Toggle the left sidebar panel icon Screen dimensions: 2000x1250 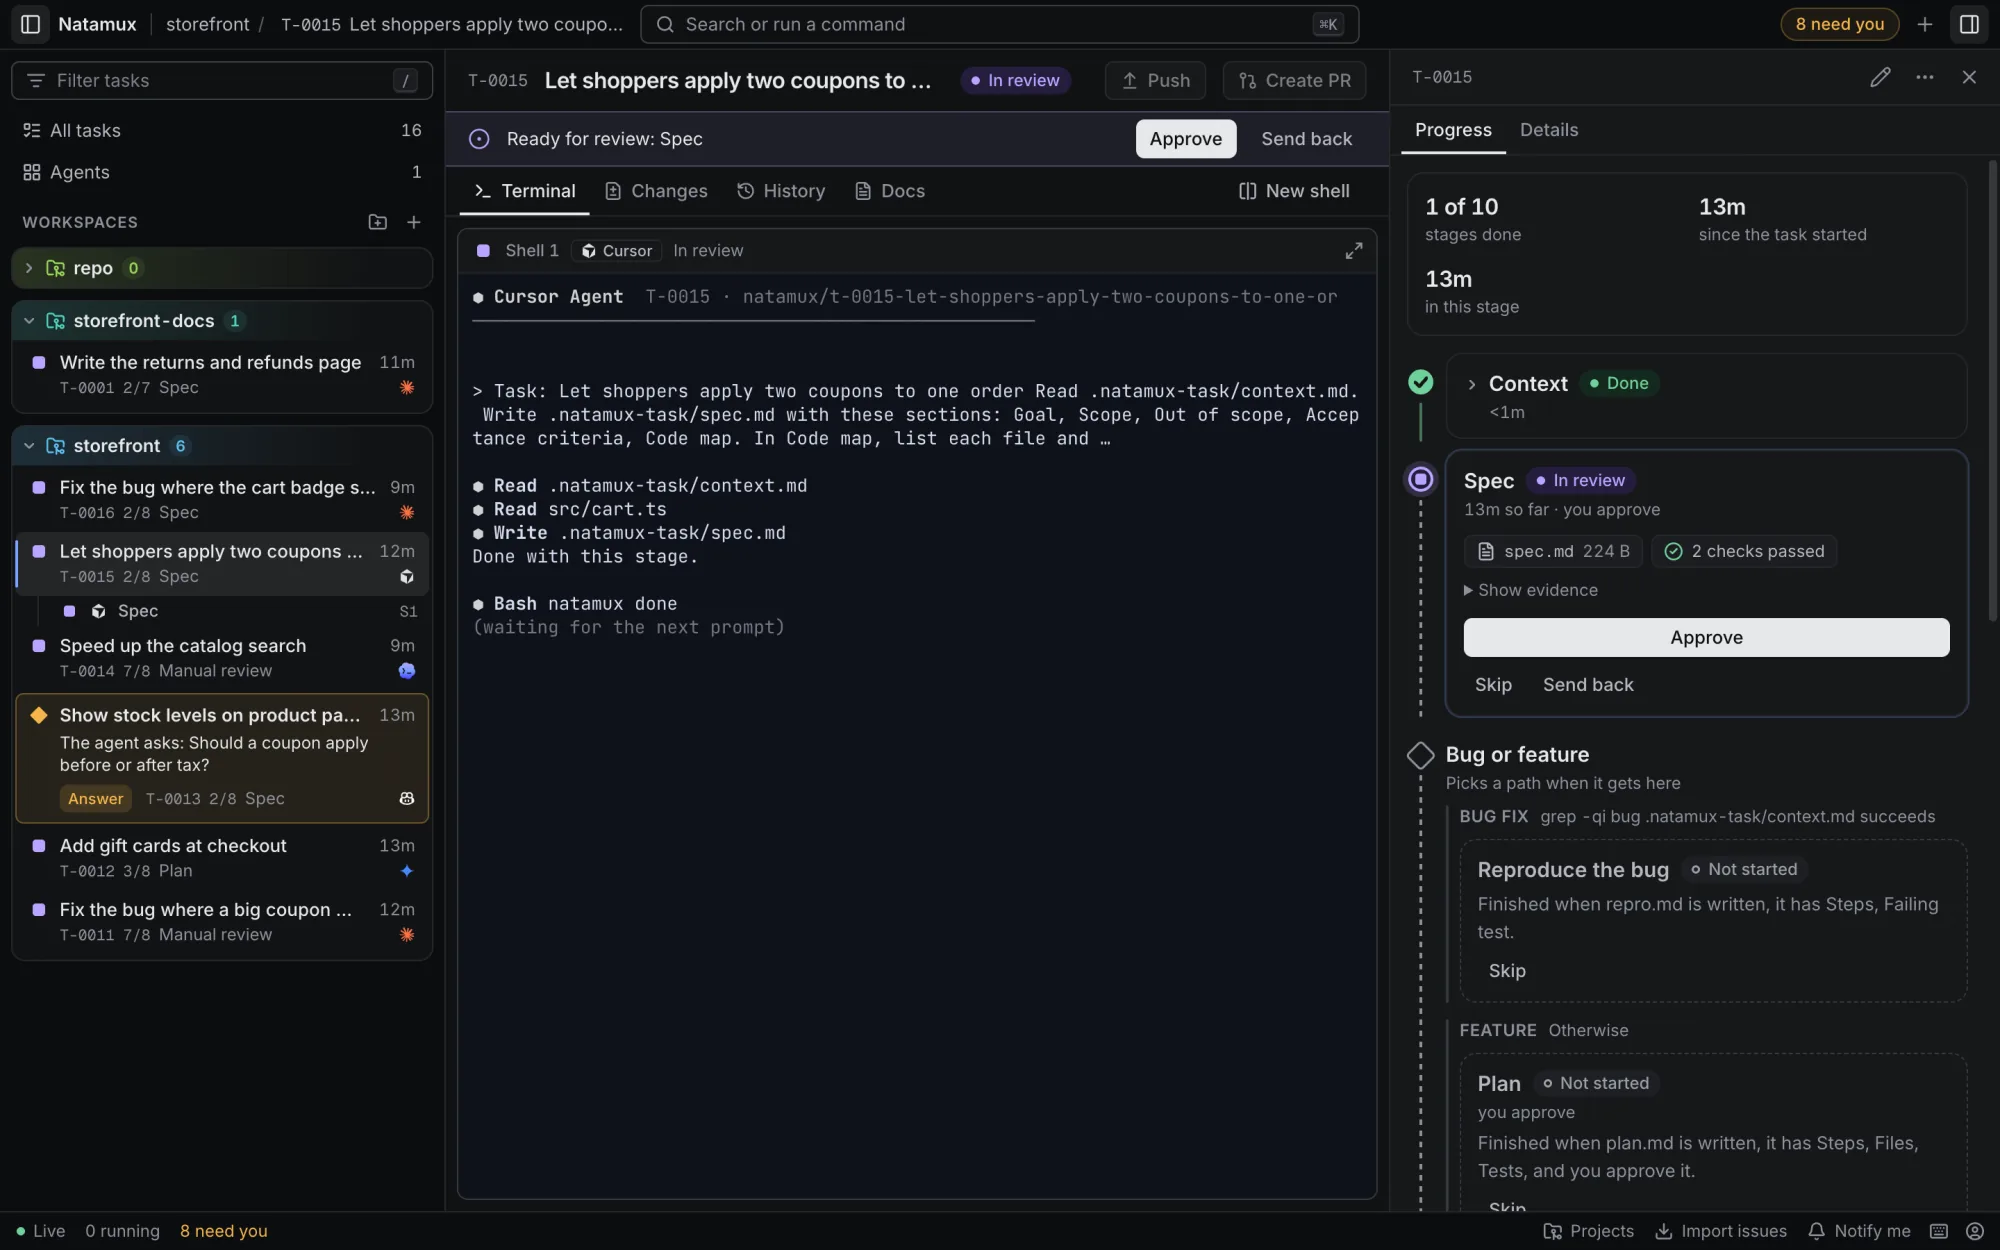tap(30, 24)
